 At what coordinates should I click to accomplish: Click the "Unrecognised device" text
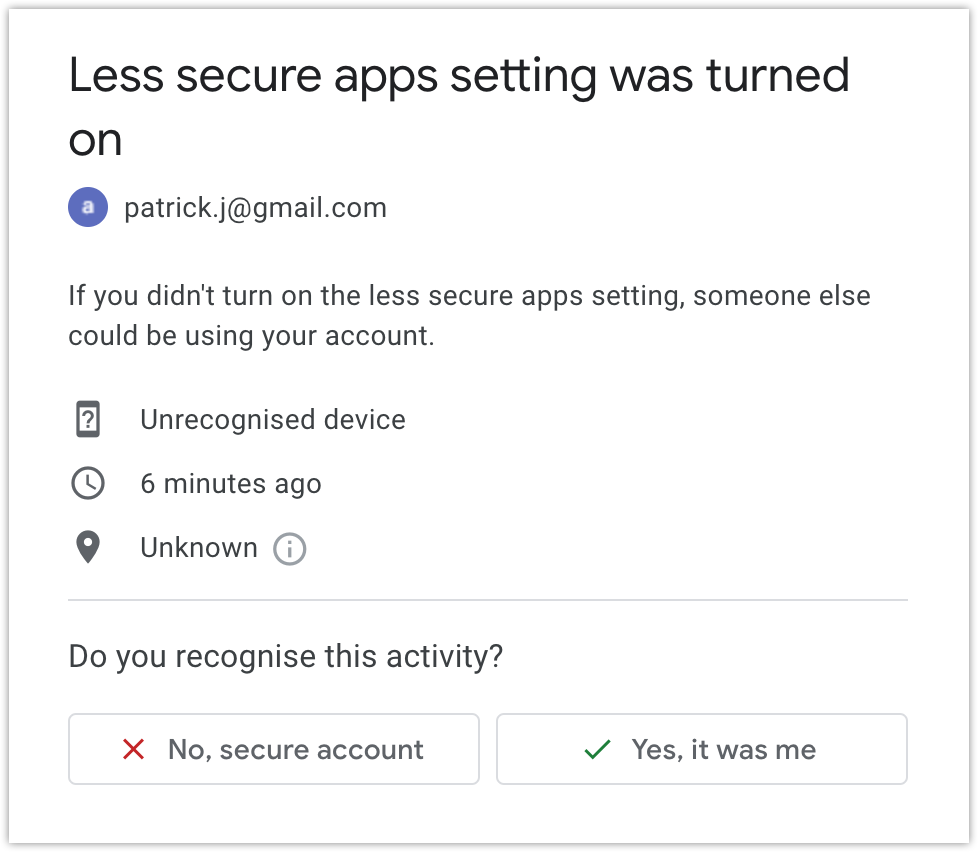click(273, 419)
